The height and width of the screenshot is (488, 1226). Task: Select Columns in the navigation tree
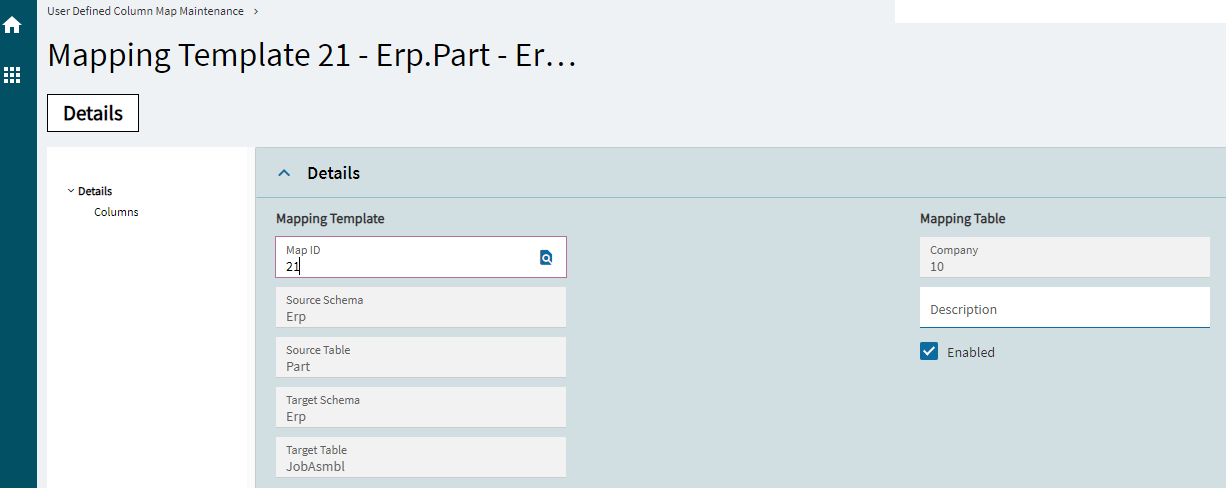click(116, 212)
